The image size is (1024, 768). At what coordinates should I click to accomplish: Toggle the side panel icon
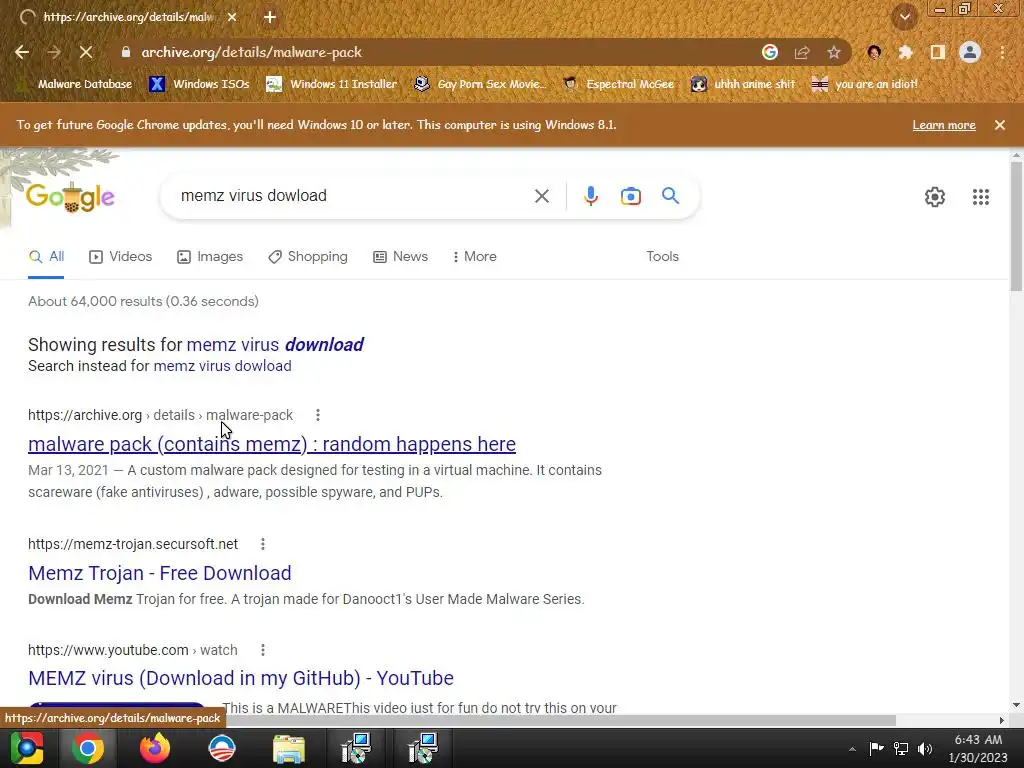click(x=938, y=52)
